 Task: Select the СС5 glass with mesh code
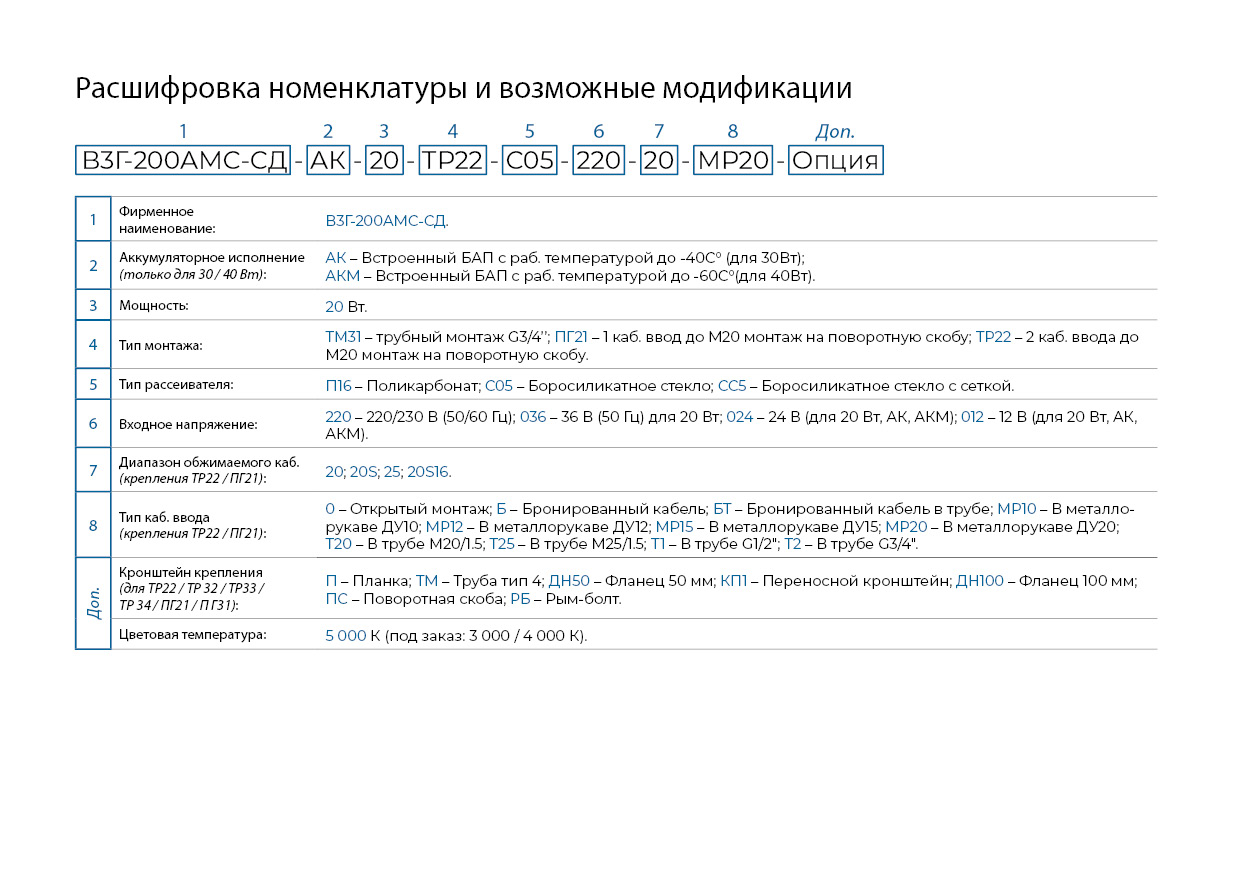(x=732, y=385)
